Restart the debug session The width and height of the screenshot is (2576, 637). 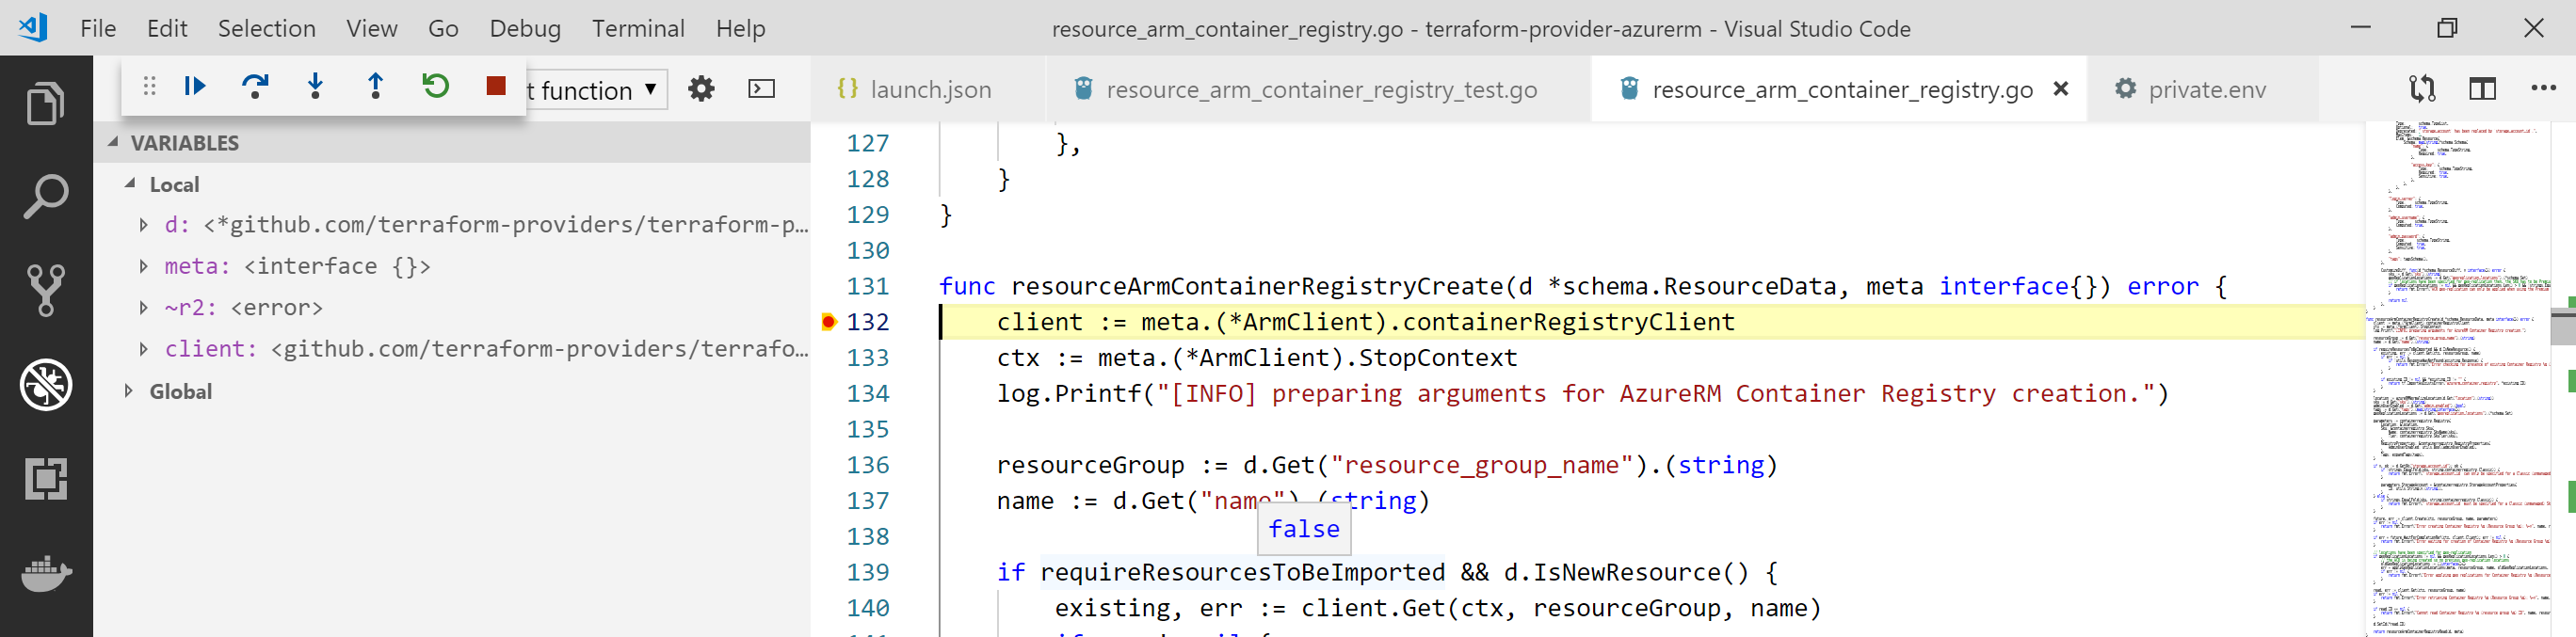tap(435, 87)
